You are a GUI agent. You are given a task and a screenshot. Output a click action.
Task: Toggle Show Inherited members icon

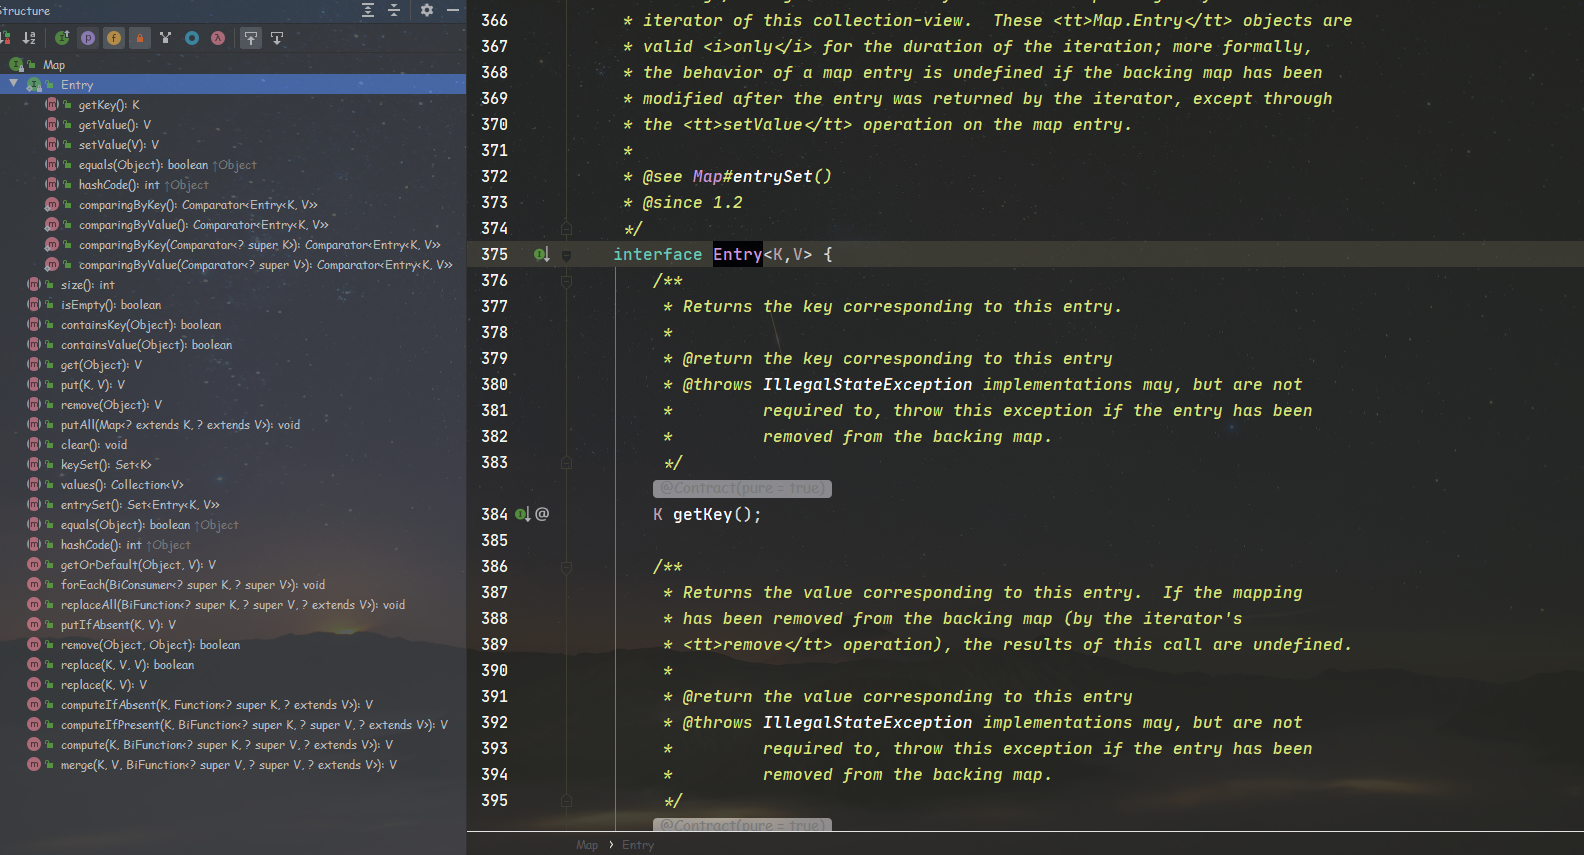(62, 38)
